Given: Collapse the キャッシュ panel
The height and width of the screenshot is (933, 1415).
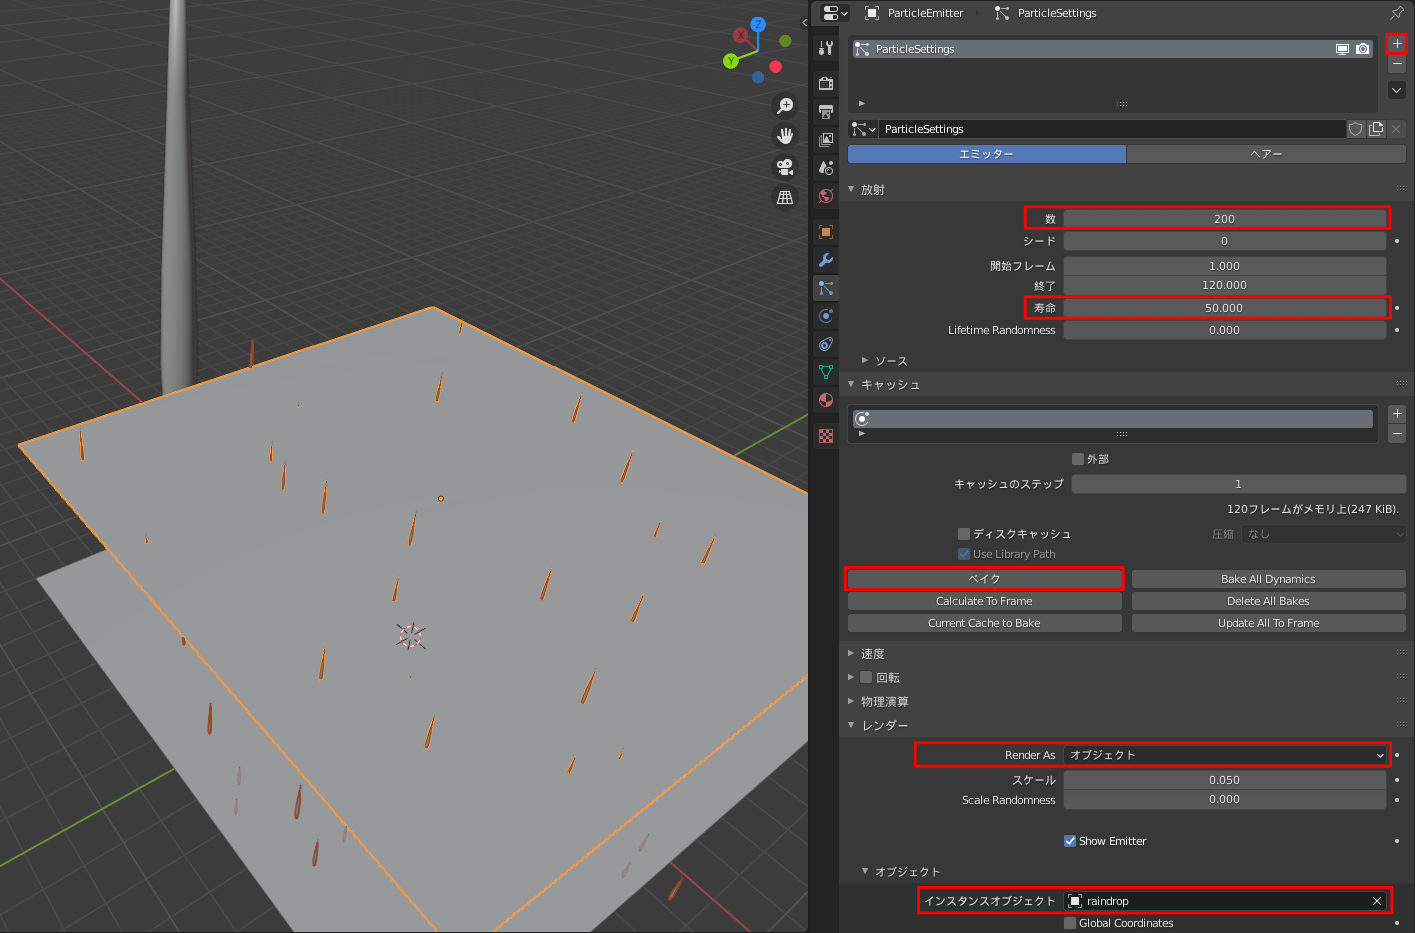Looking at the screenshot, I should pos(851,384).
